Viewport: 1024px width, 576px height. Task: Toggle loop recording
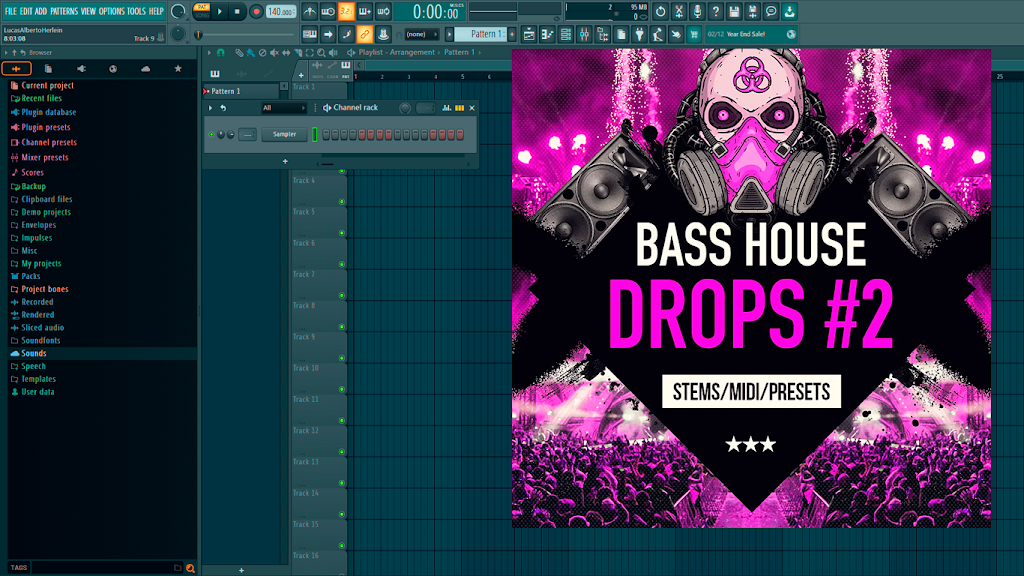(383, 11)
